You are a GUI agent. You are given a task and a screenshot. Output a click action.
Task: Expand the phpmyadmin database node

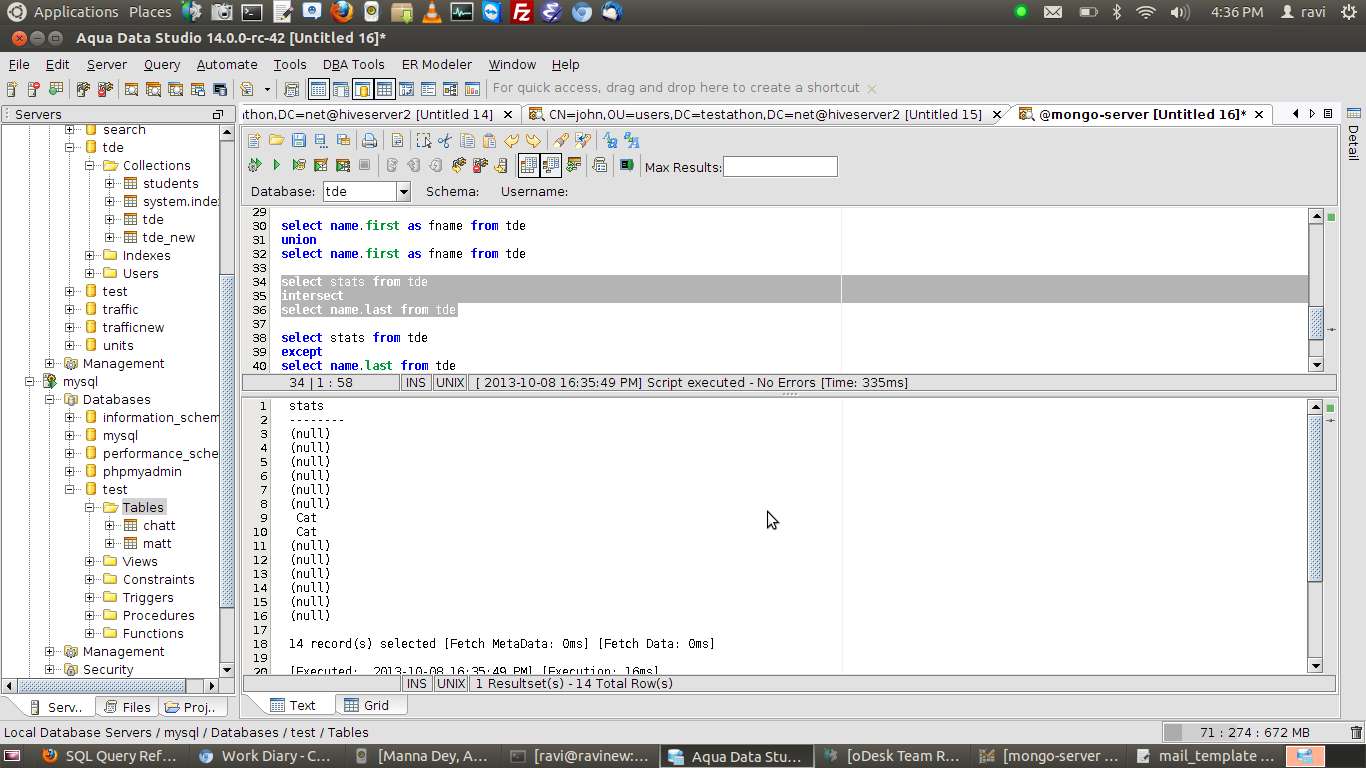pos(71,471)
